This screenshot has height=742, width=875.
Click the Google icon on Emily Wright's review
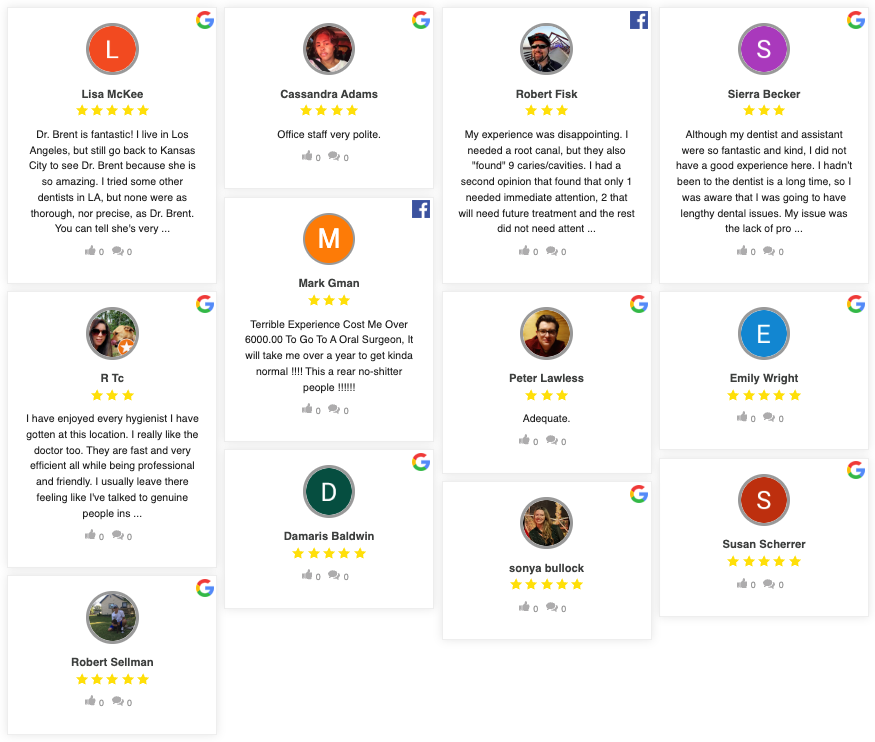click(855, 303)
